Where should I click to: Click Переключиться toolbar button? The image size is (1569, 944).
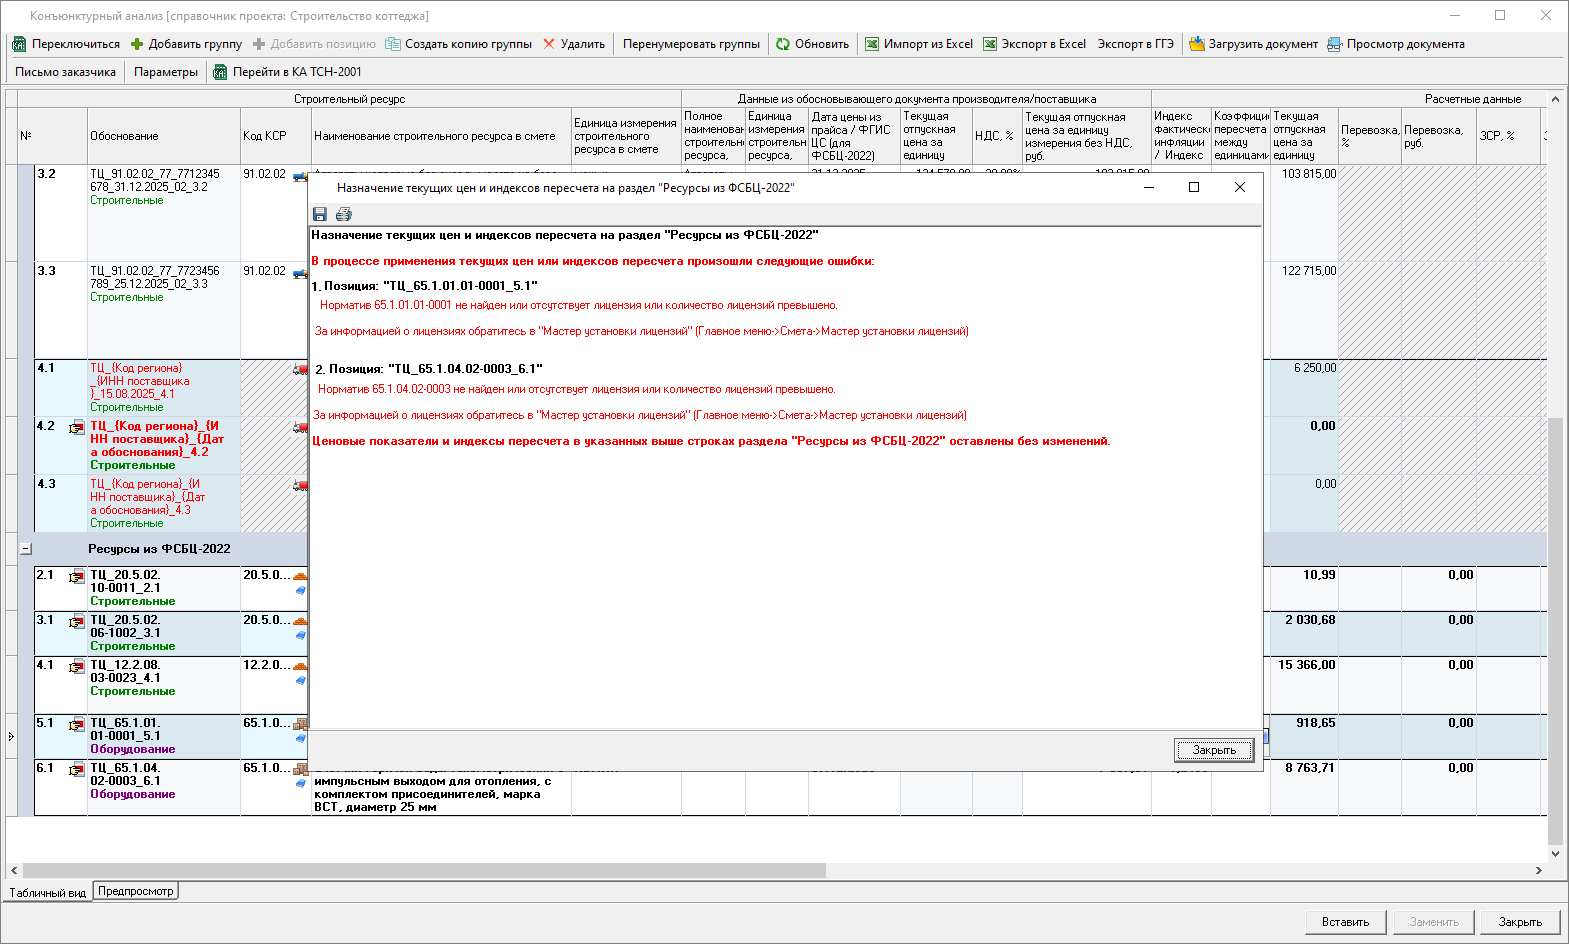coord(66,44)
